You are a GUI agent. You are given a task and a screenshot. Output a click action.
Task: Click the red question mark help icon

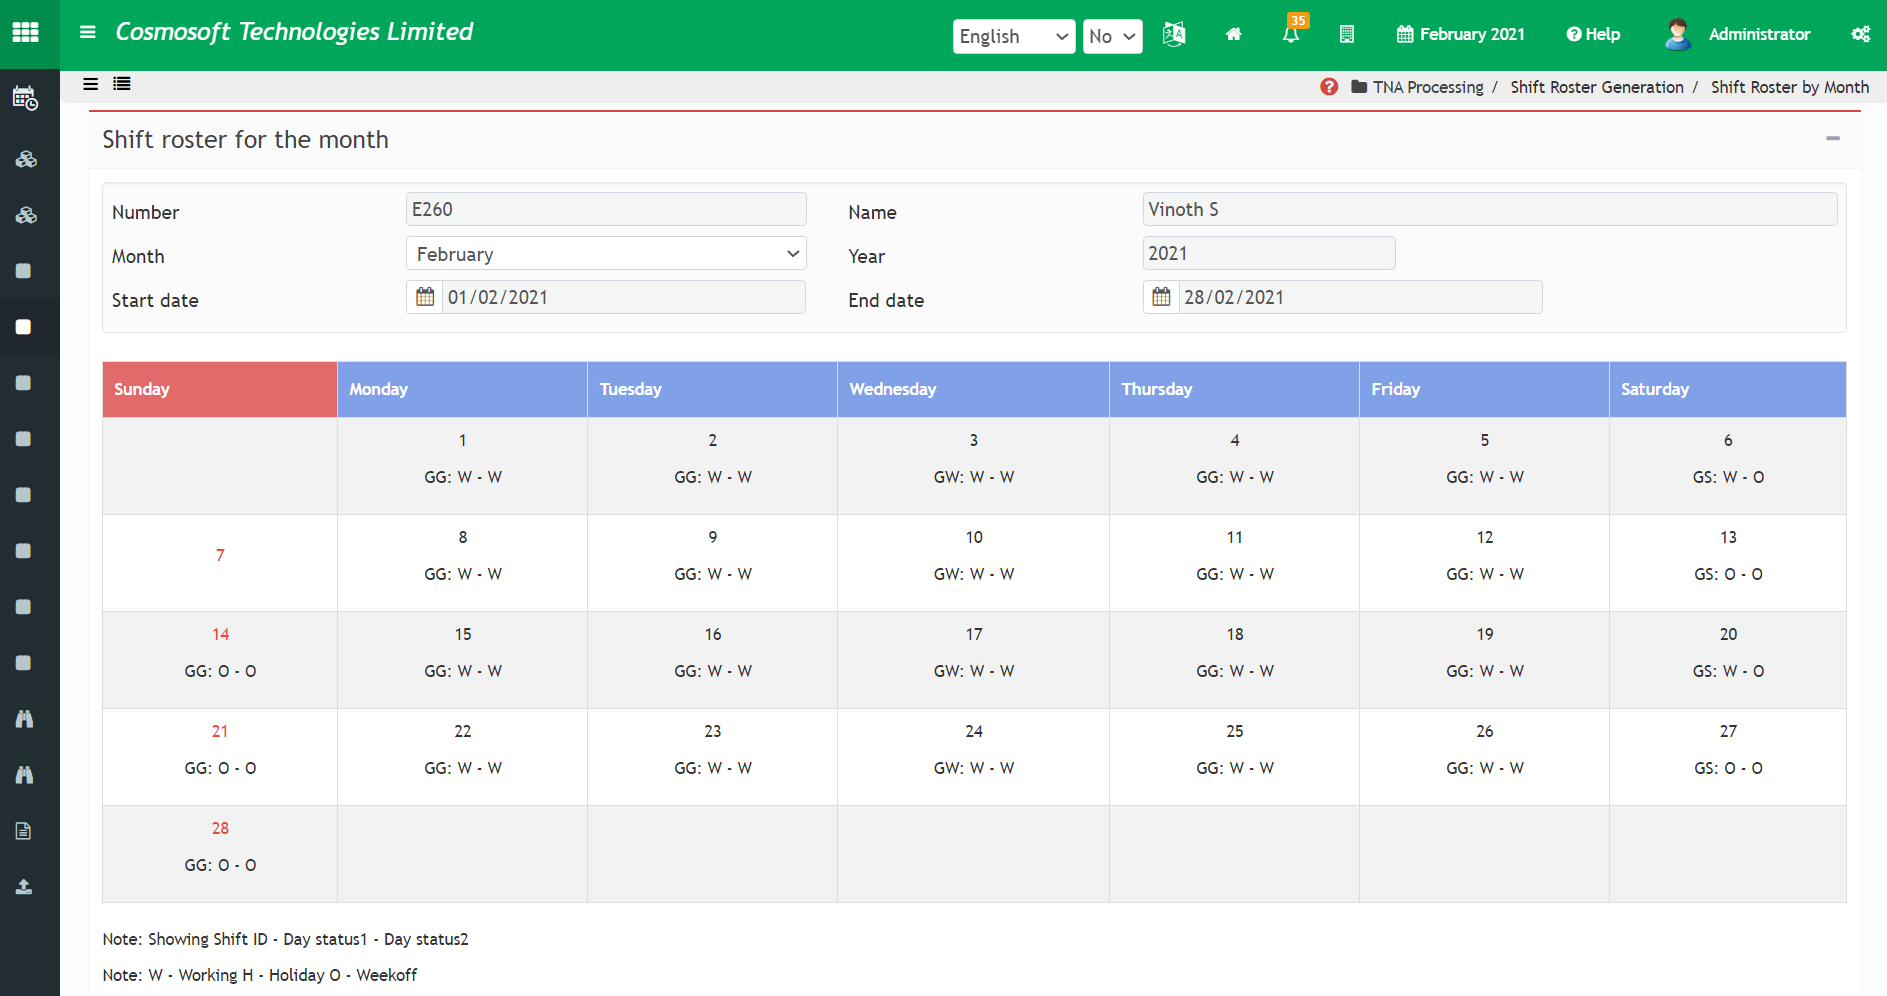1329,87
